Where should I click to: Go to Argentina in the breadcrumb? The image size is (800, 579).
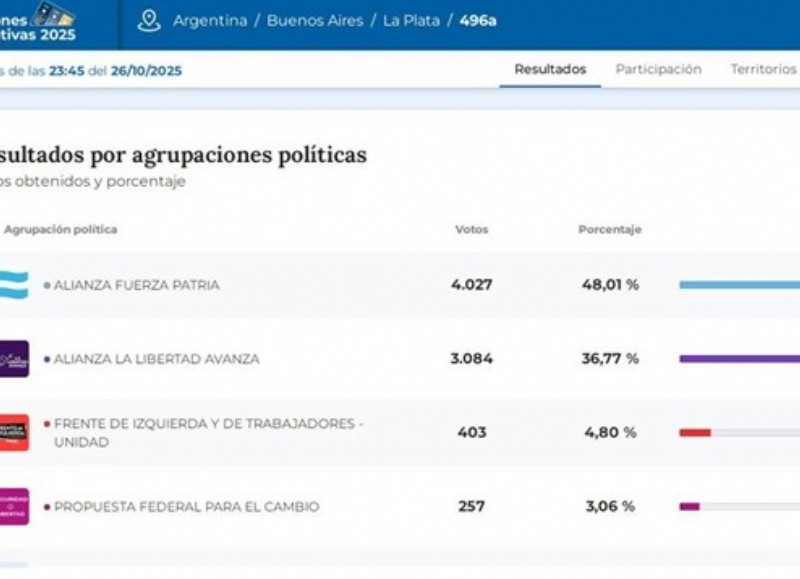(x=210, y=21)
